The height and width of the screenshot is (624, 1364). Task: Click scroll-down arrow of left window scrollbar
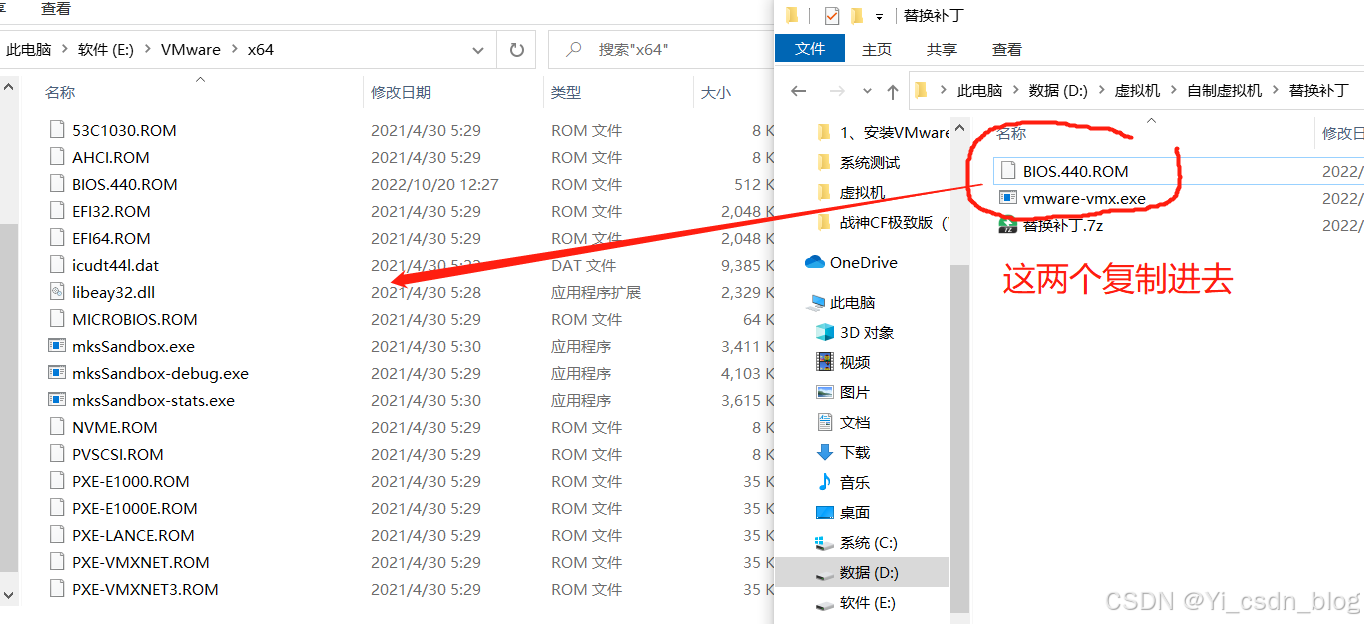click(x=8, y=594)
